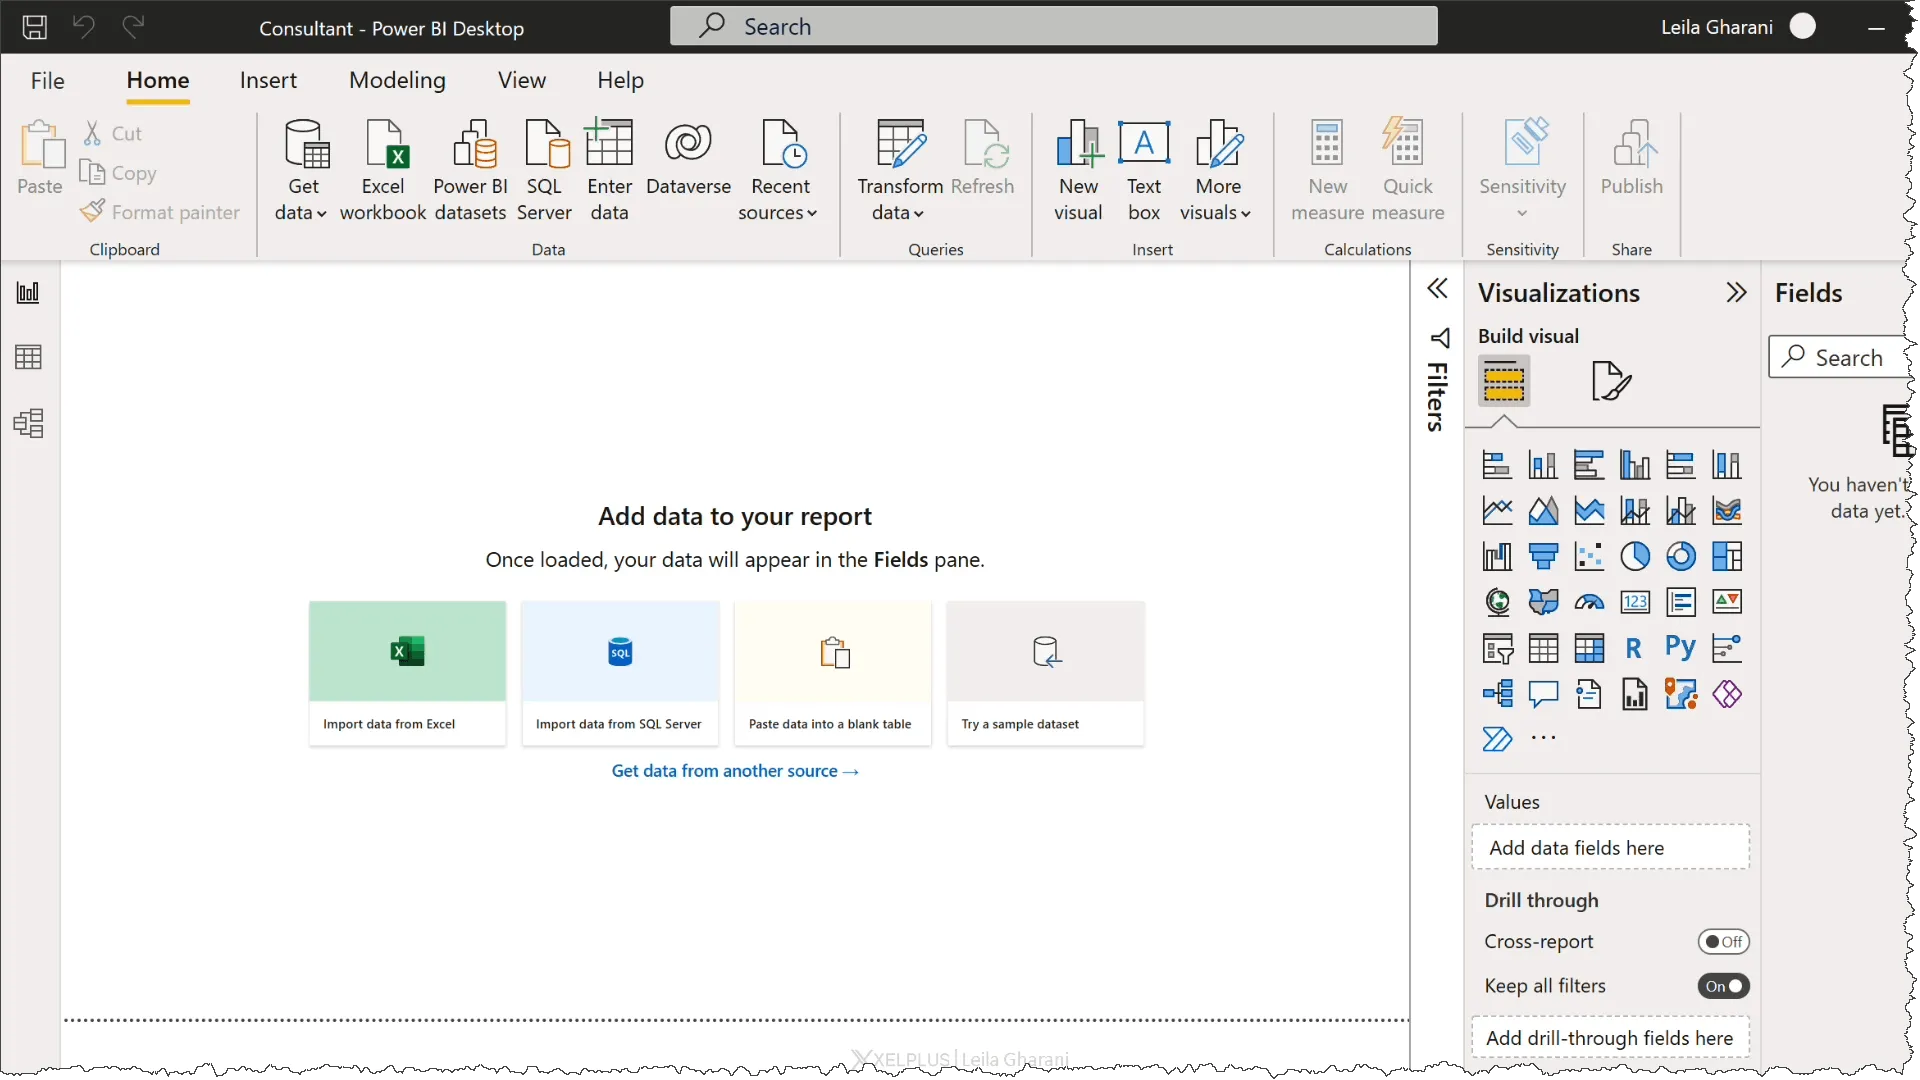Click the title bar Search box
1920x1080 pixels.
tap(1053, 27)
